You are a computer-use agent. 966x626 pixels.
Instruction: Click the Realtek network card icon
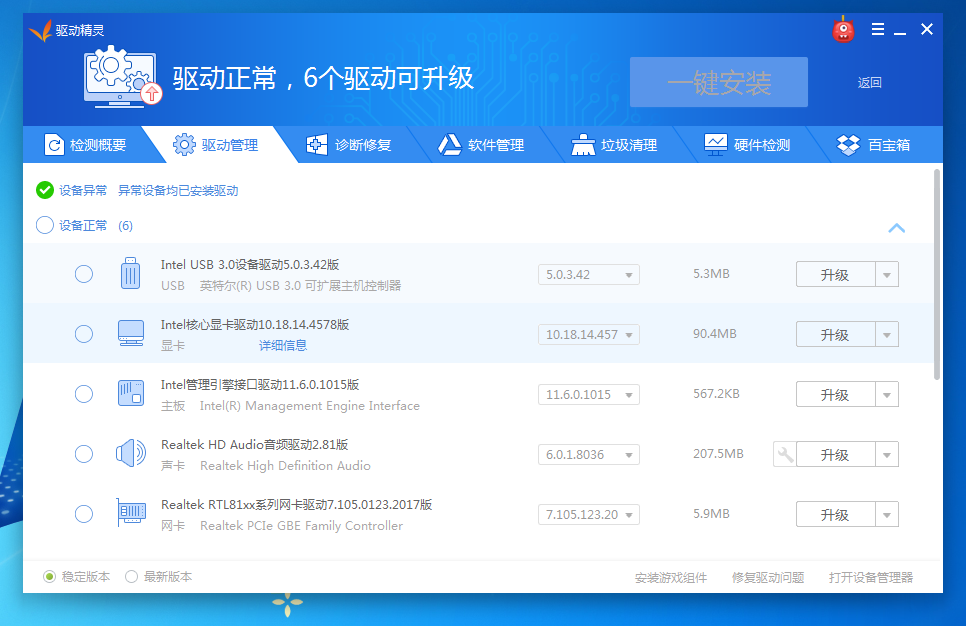click(130, 514)
